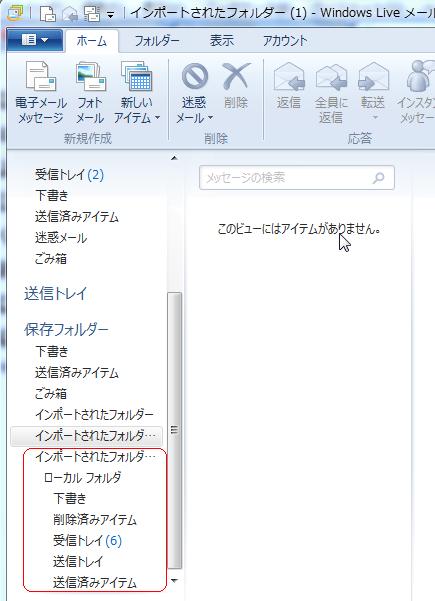Click the 削除 delete X icon

point(236,77)
